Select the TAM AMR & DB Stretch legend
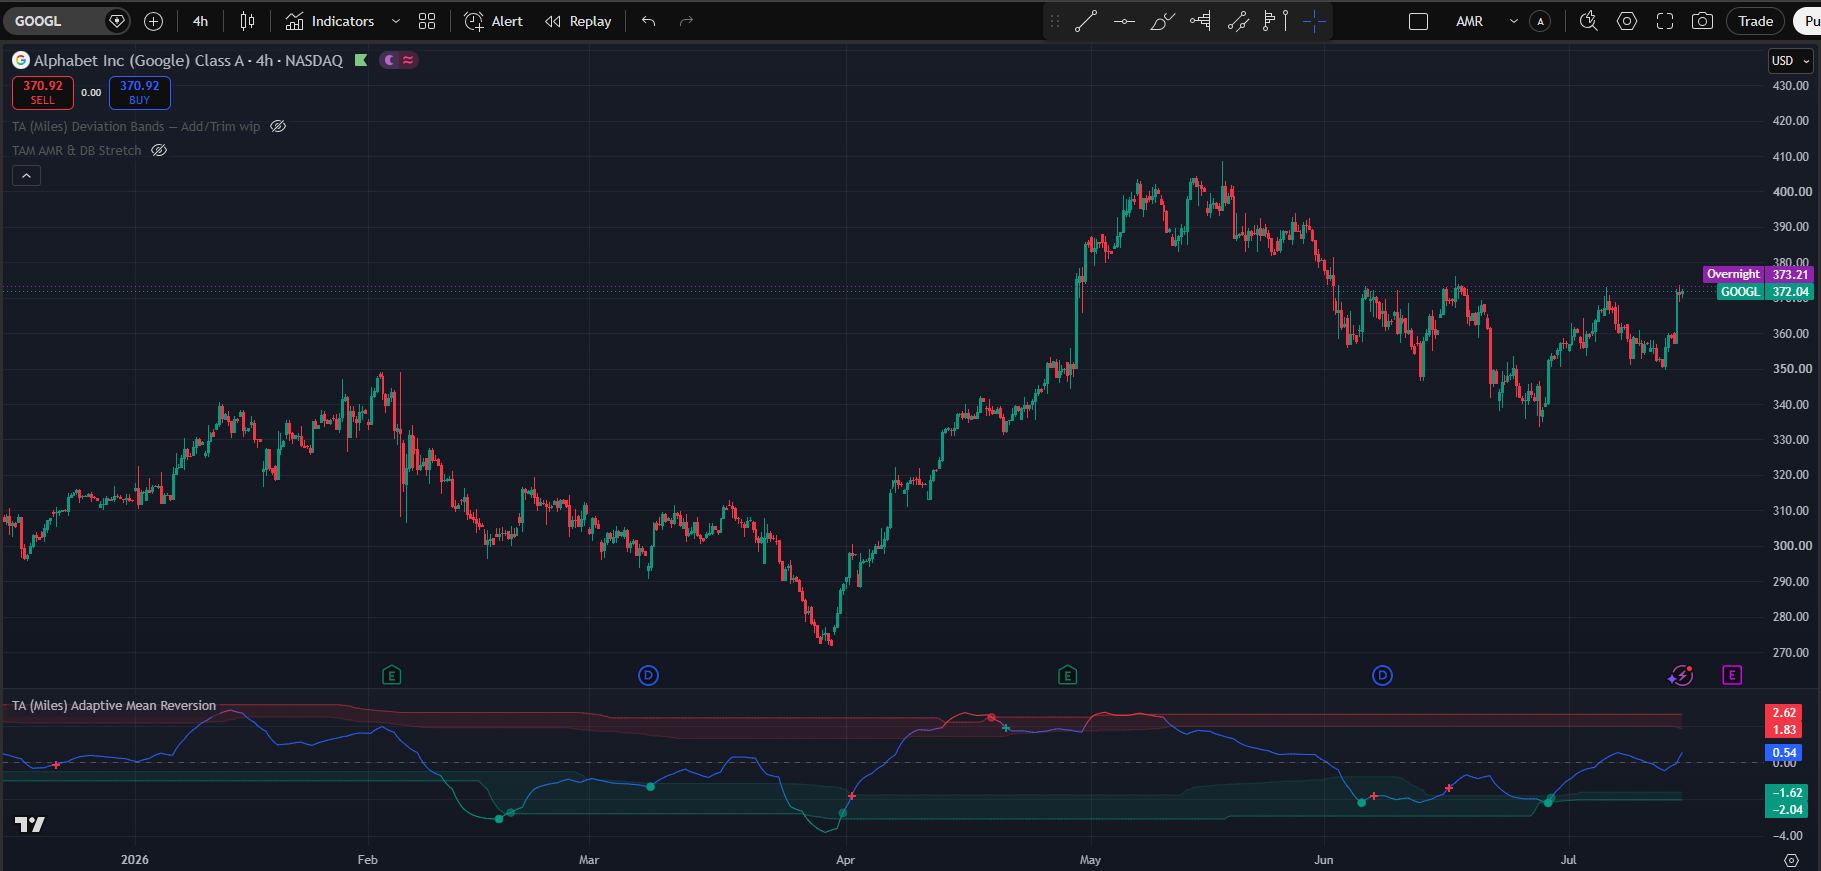The height and width of the screenshot is (871, 1821). click(x=77, y=150)
